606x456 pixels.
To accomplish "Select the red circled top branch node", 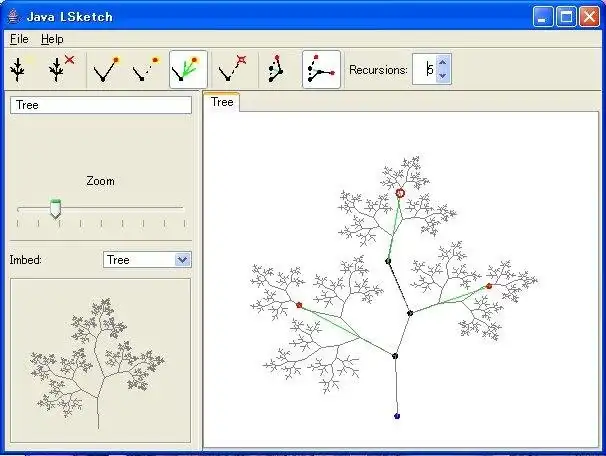I will 400,193.
